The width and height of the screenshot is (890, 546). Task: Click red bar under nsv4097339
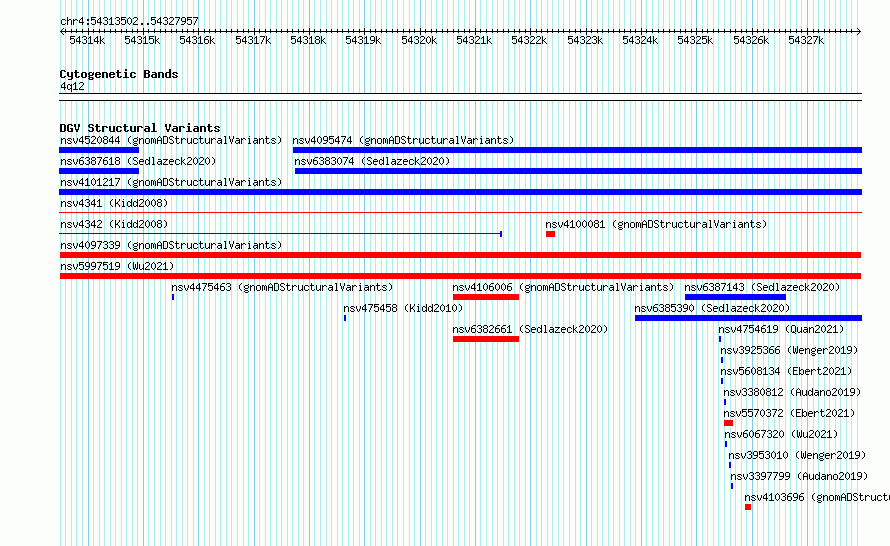point(460,255)
